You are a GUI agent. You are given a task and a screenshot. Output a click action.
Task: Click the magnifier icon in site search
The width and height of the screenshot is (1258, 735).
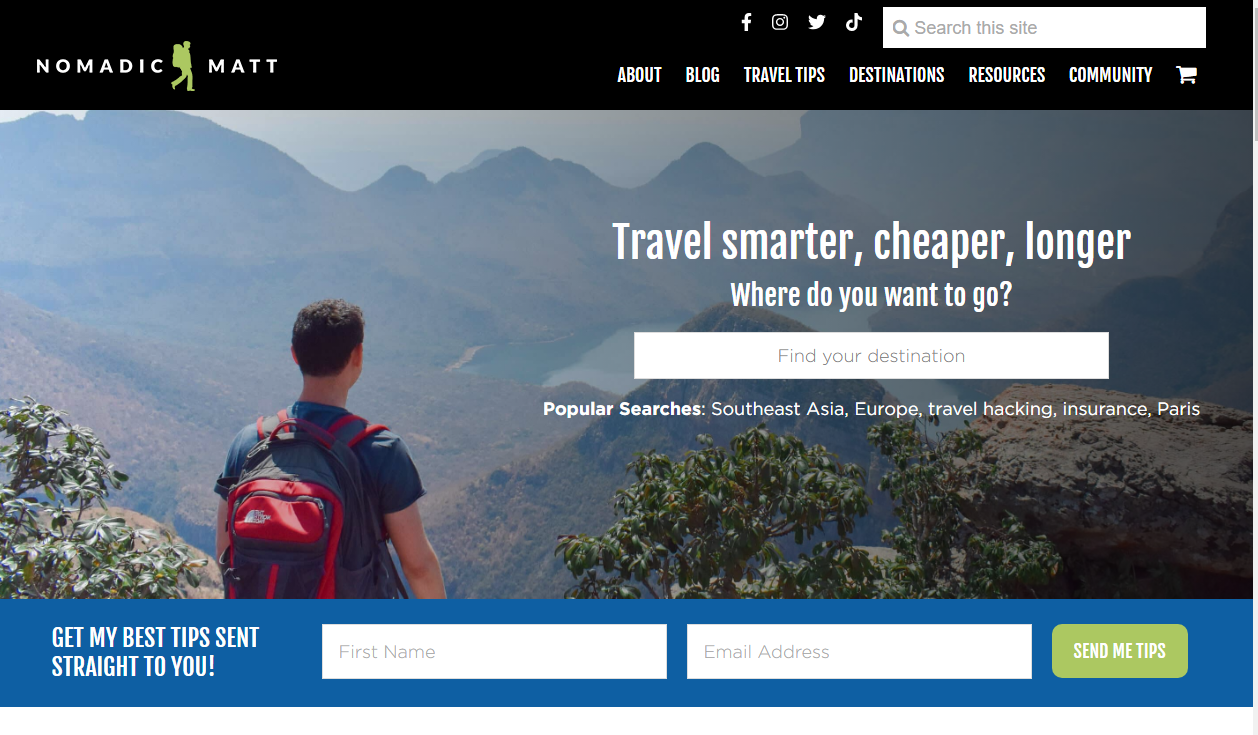[x=900, y=28]
